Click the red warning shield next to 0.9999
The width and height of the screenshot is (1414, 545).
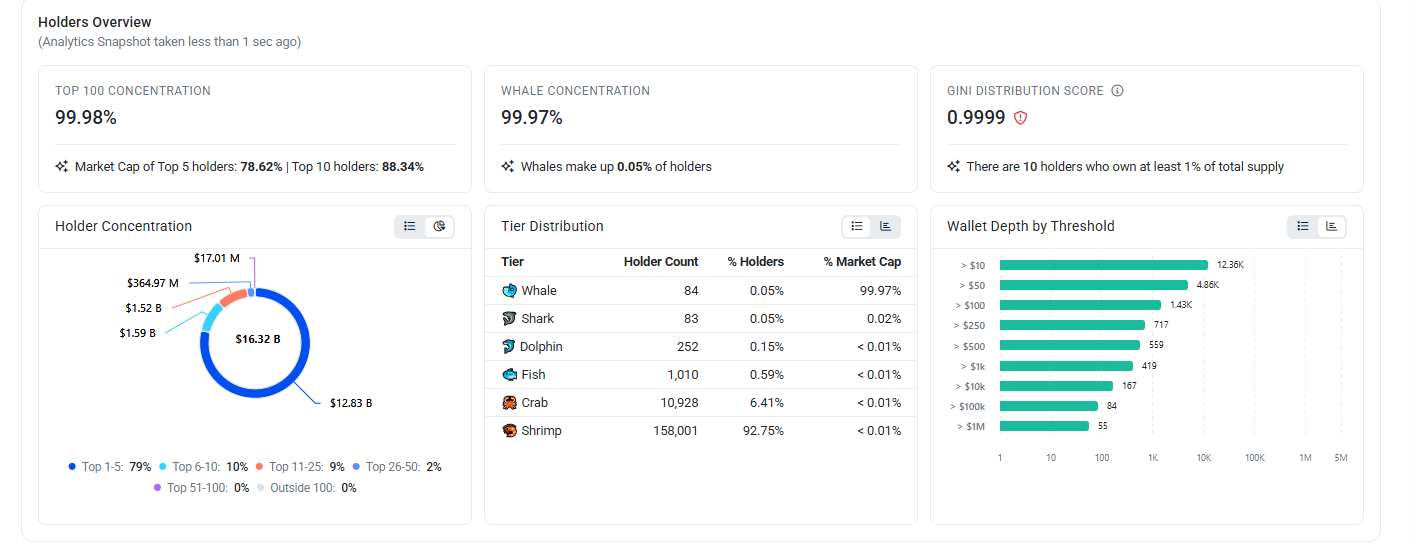(x=1021, y=118)
